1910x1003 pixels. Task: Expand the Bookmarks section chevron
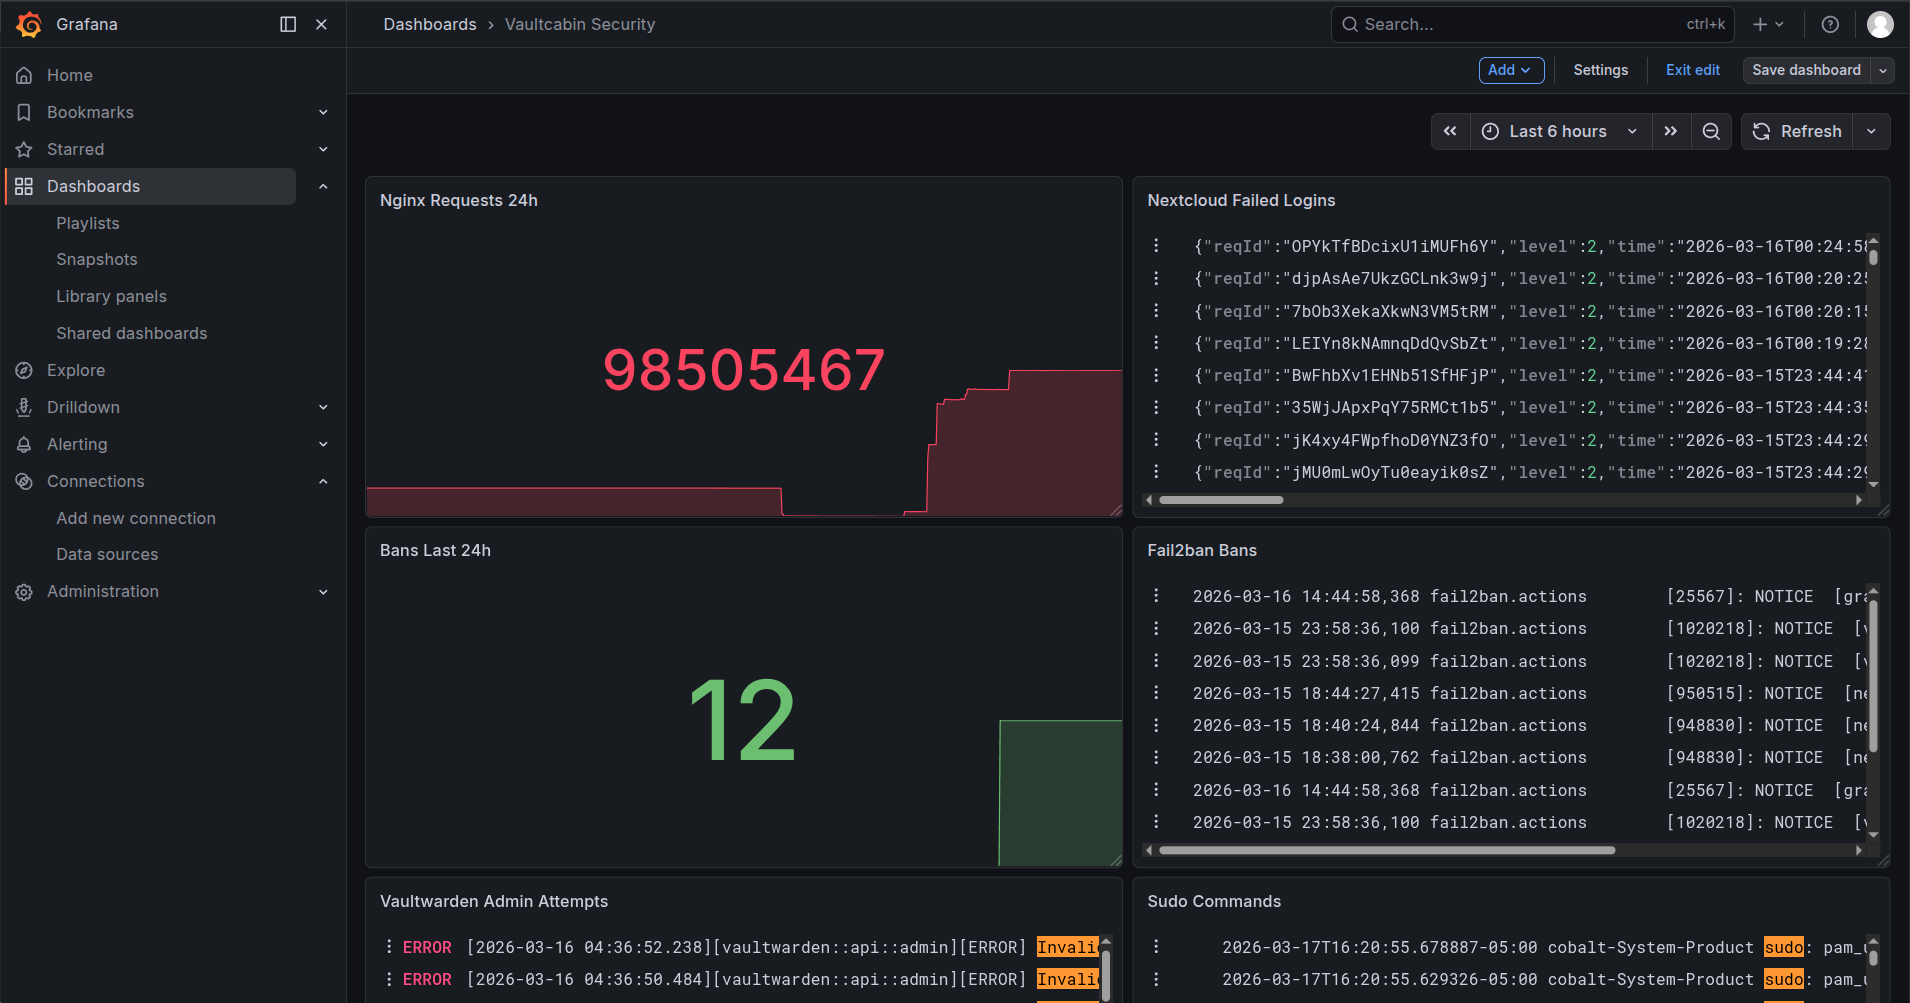click(x=323, y=112)
